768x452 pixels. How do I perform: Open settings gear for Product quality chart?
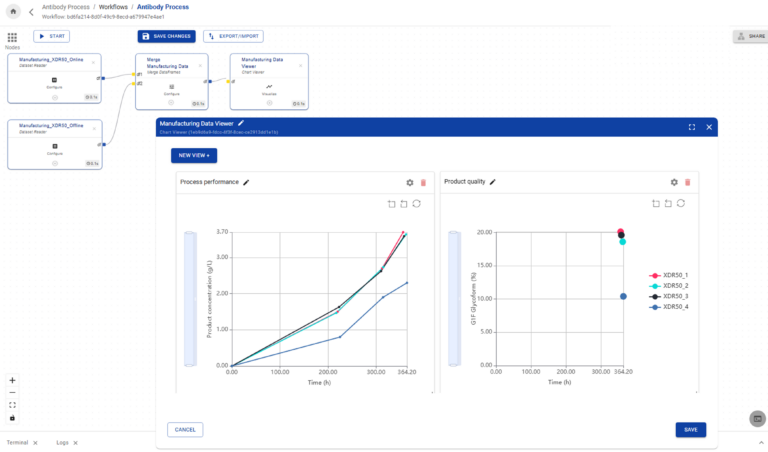point(674,182)
